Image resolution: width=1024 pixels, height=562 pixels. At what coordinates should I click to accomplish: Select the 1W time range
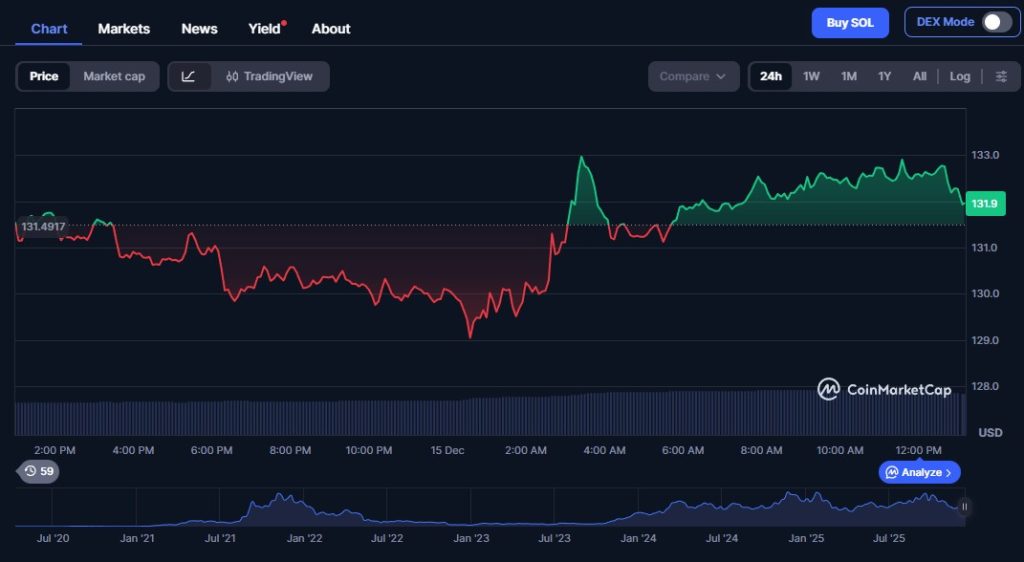pos(811,76)
